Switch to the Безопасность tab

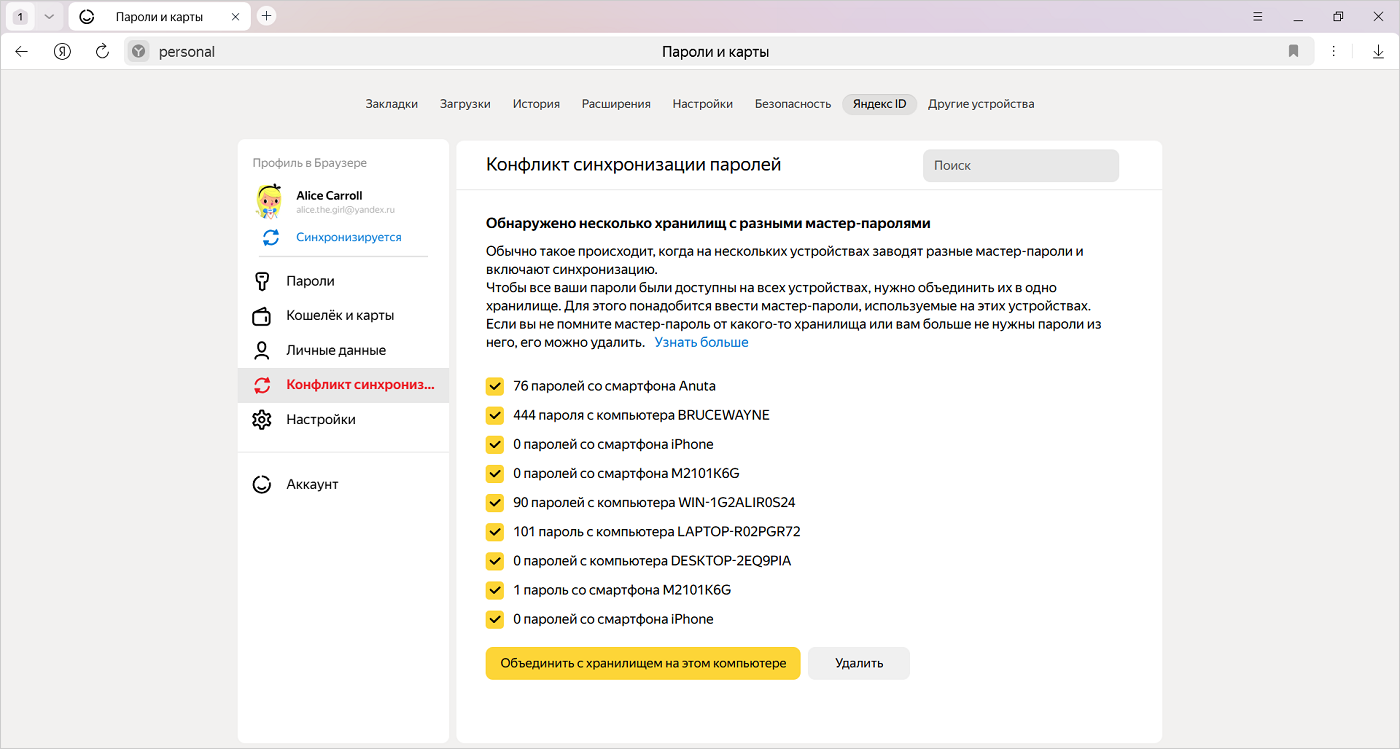[x=792, y=104]
